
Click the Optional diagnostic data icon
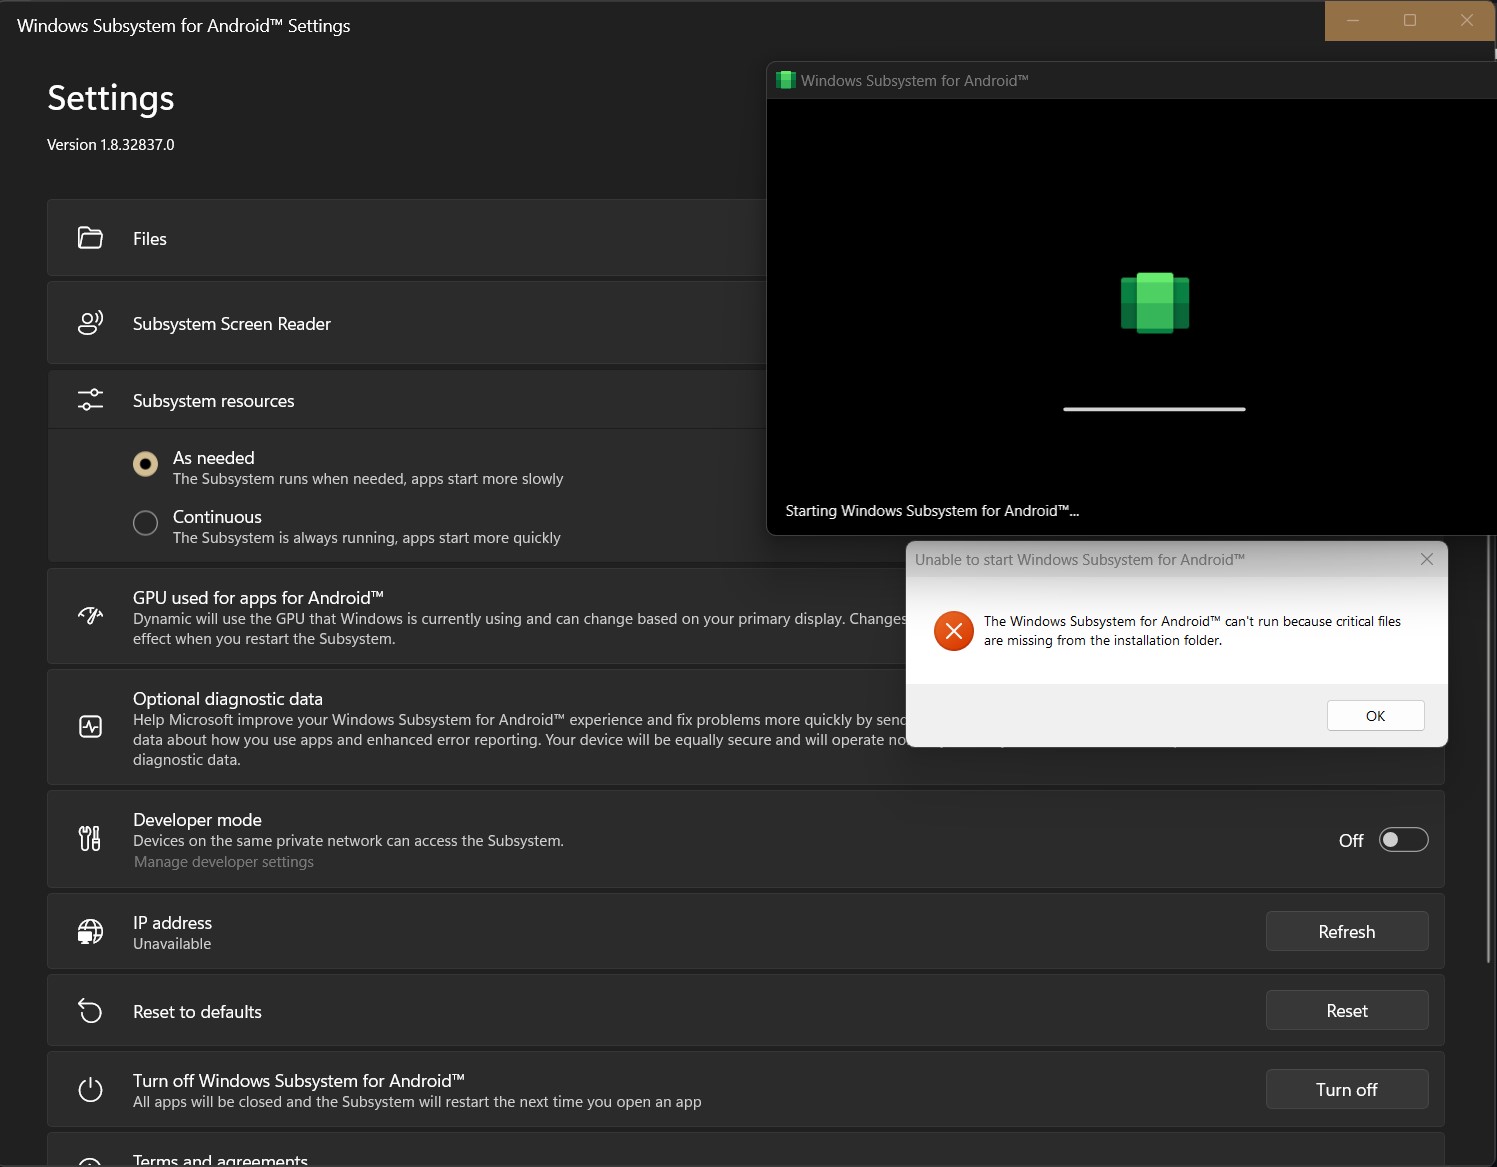click(x=90, y=727)
